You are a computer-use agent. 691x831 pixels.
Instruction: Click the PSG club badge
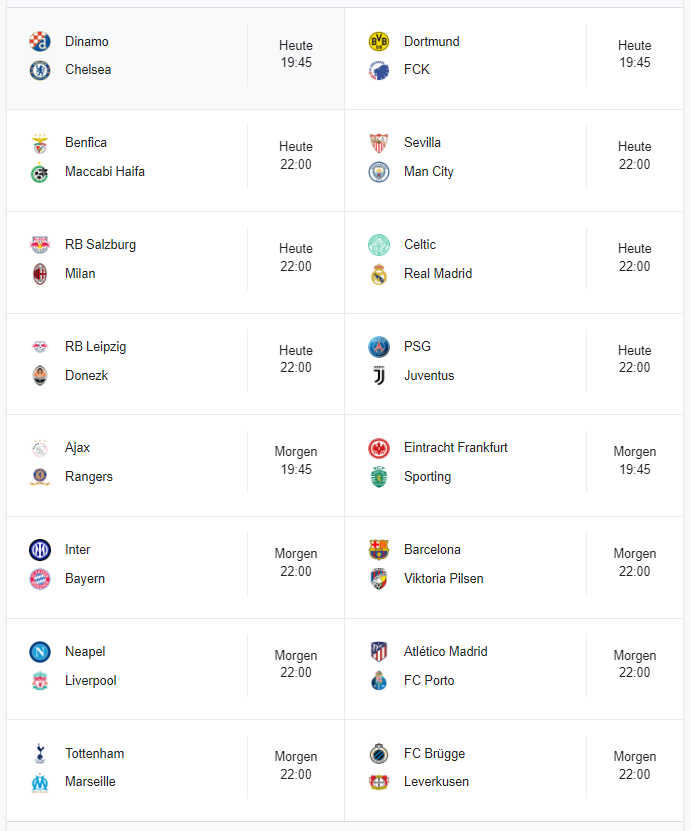(x=379, y=347)
